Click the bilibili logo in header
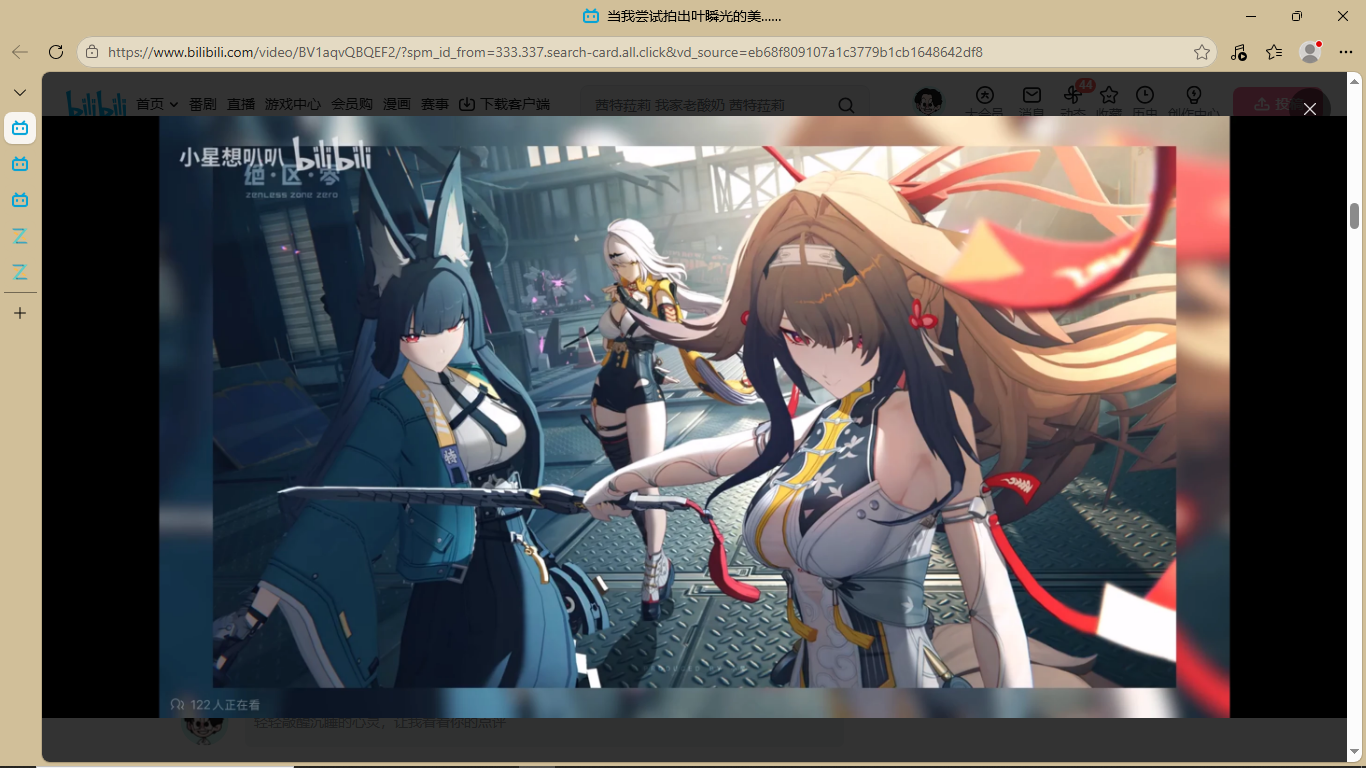The width and height of the screenshot is (1366, 768). [x=96, y=103]
